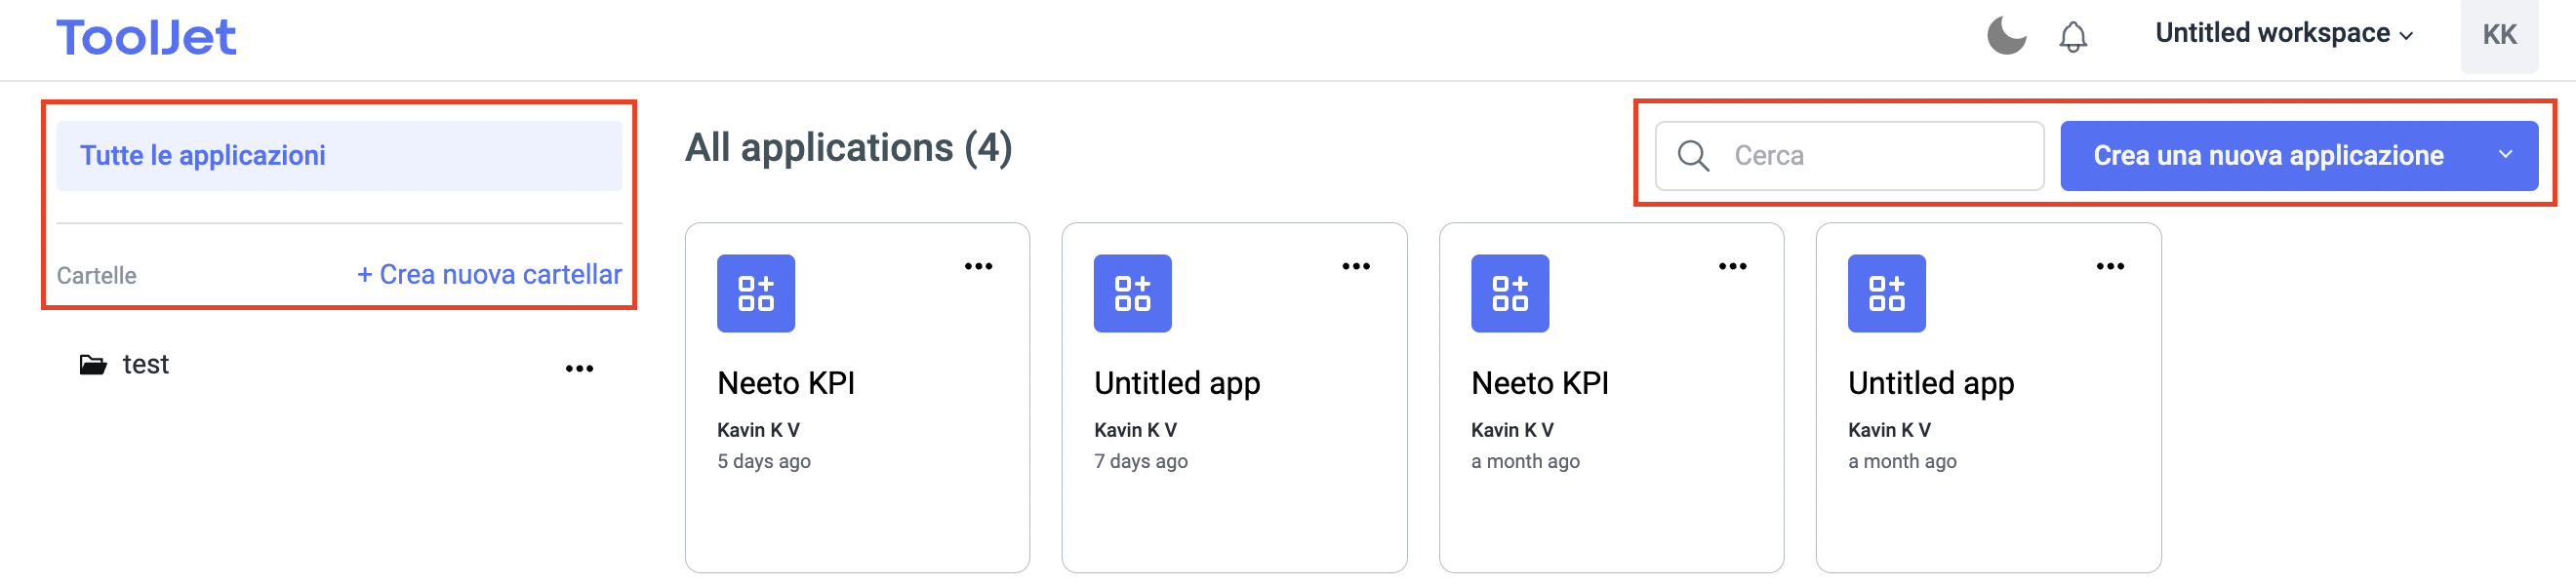Open three-dot menu on last Untitled app

[2110, 267]
